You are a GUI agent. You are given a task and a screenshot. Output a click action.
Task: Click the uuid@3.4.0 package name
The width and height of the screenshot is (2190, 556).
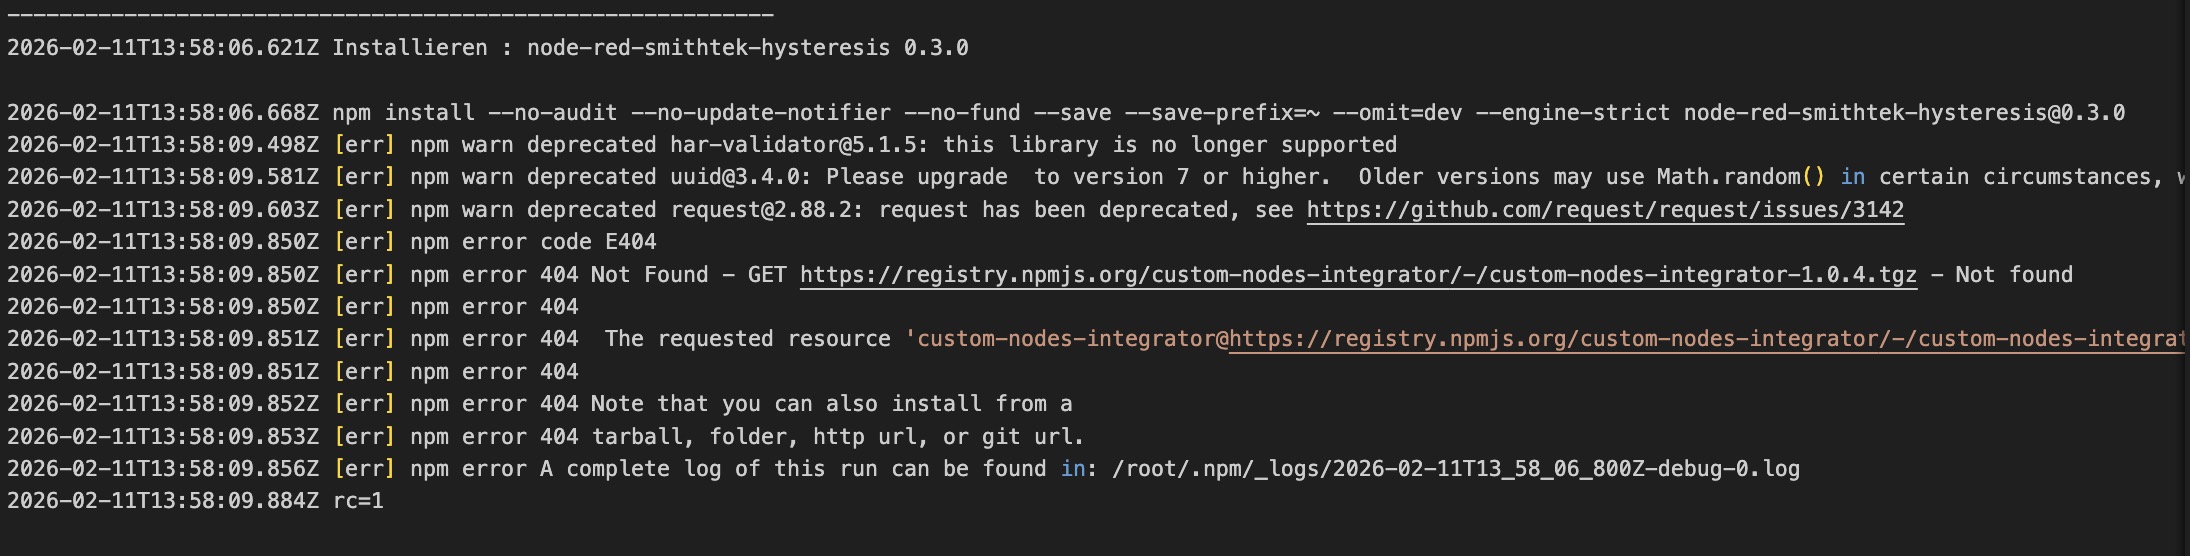735,177
